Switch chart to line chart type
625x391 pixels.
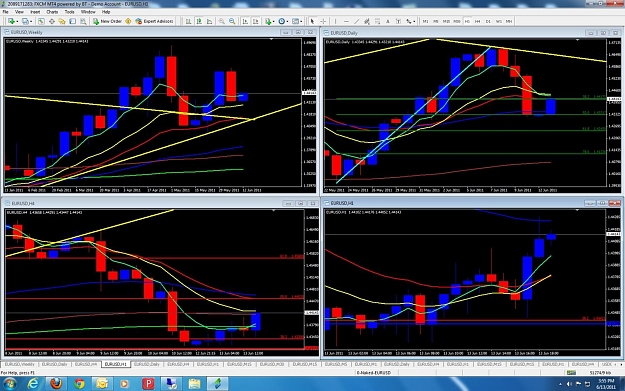(x=209, y=21)
